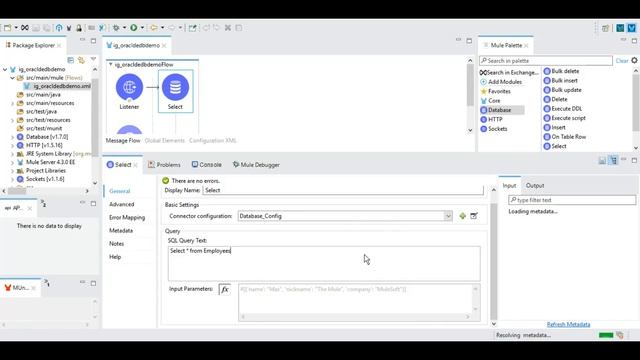Click the Run (green play) toolbar icon
Screen dimensions: 640x360
pyautogui.click(x=133, y=28)
